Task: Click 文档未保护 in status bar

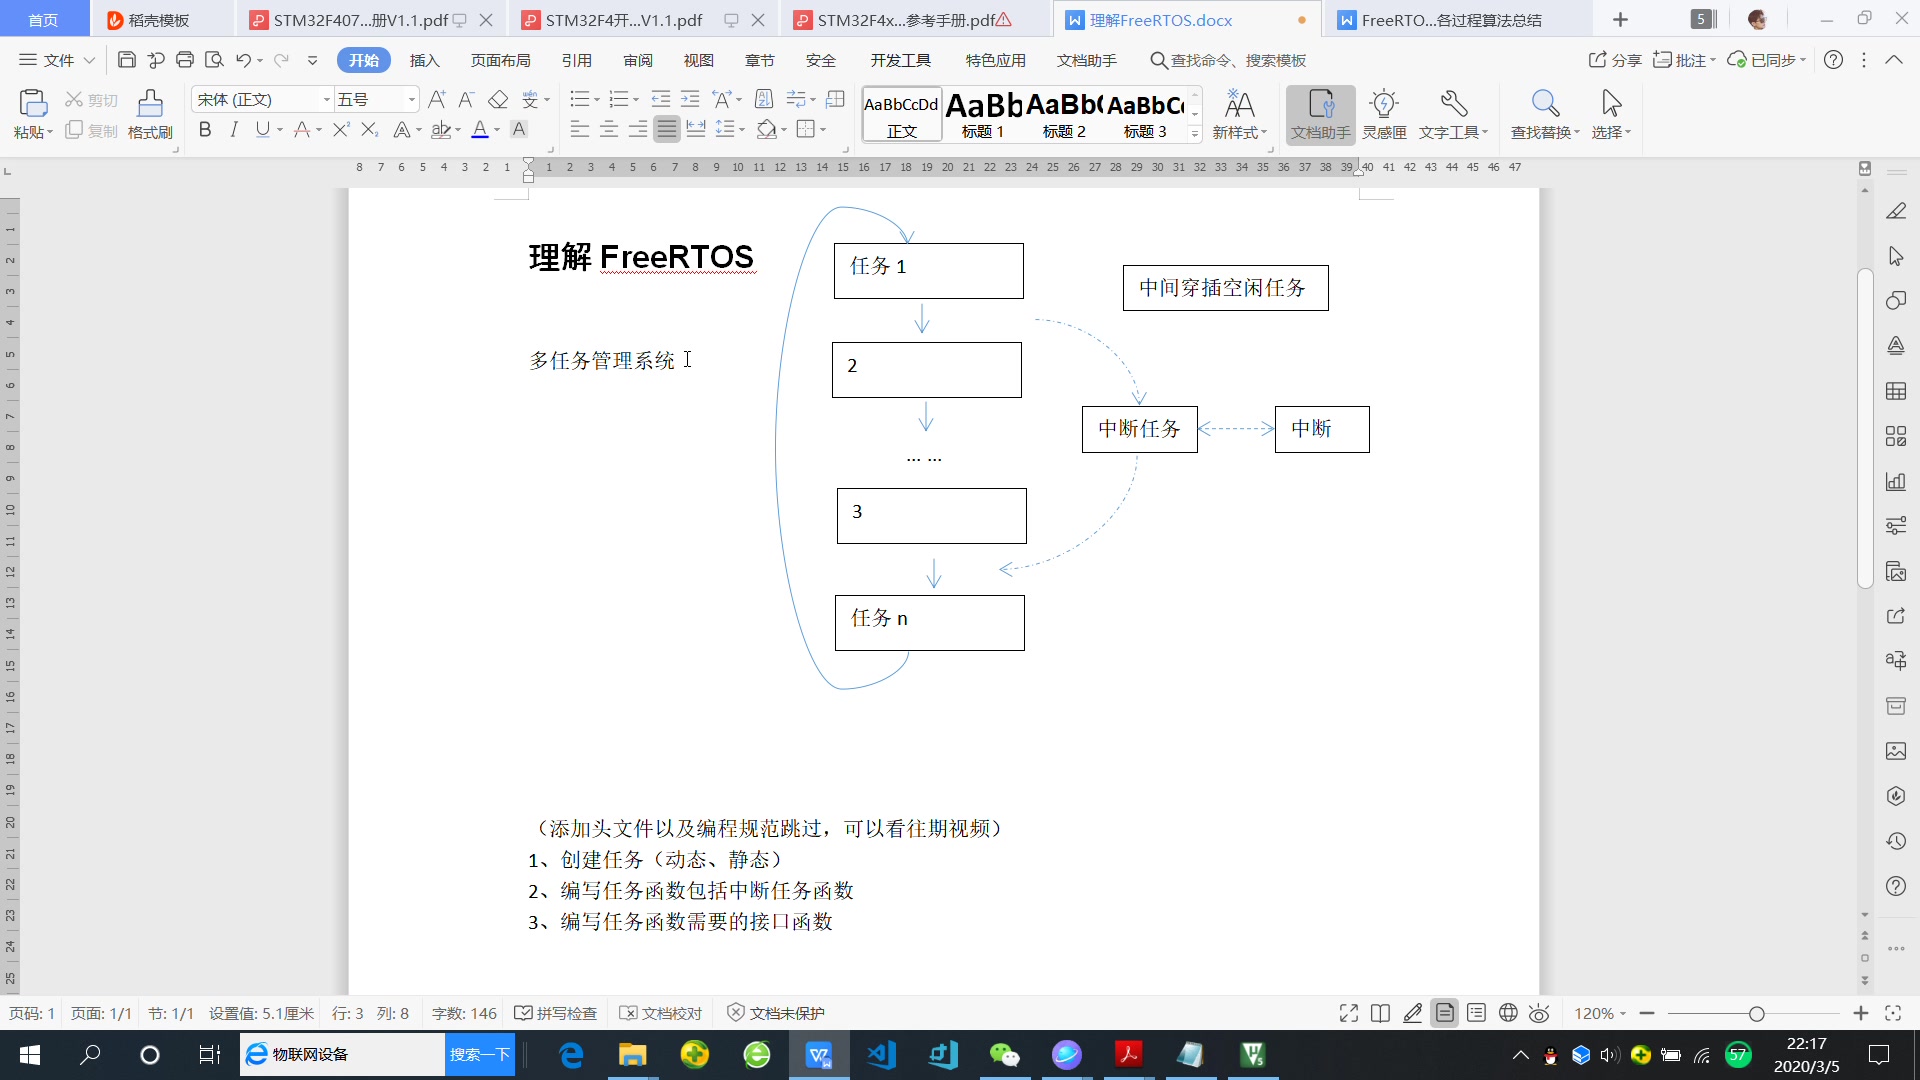Action: point(776,1013)
